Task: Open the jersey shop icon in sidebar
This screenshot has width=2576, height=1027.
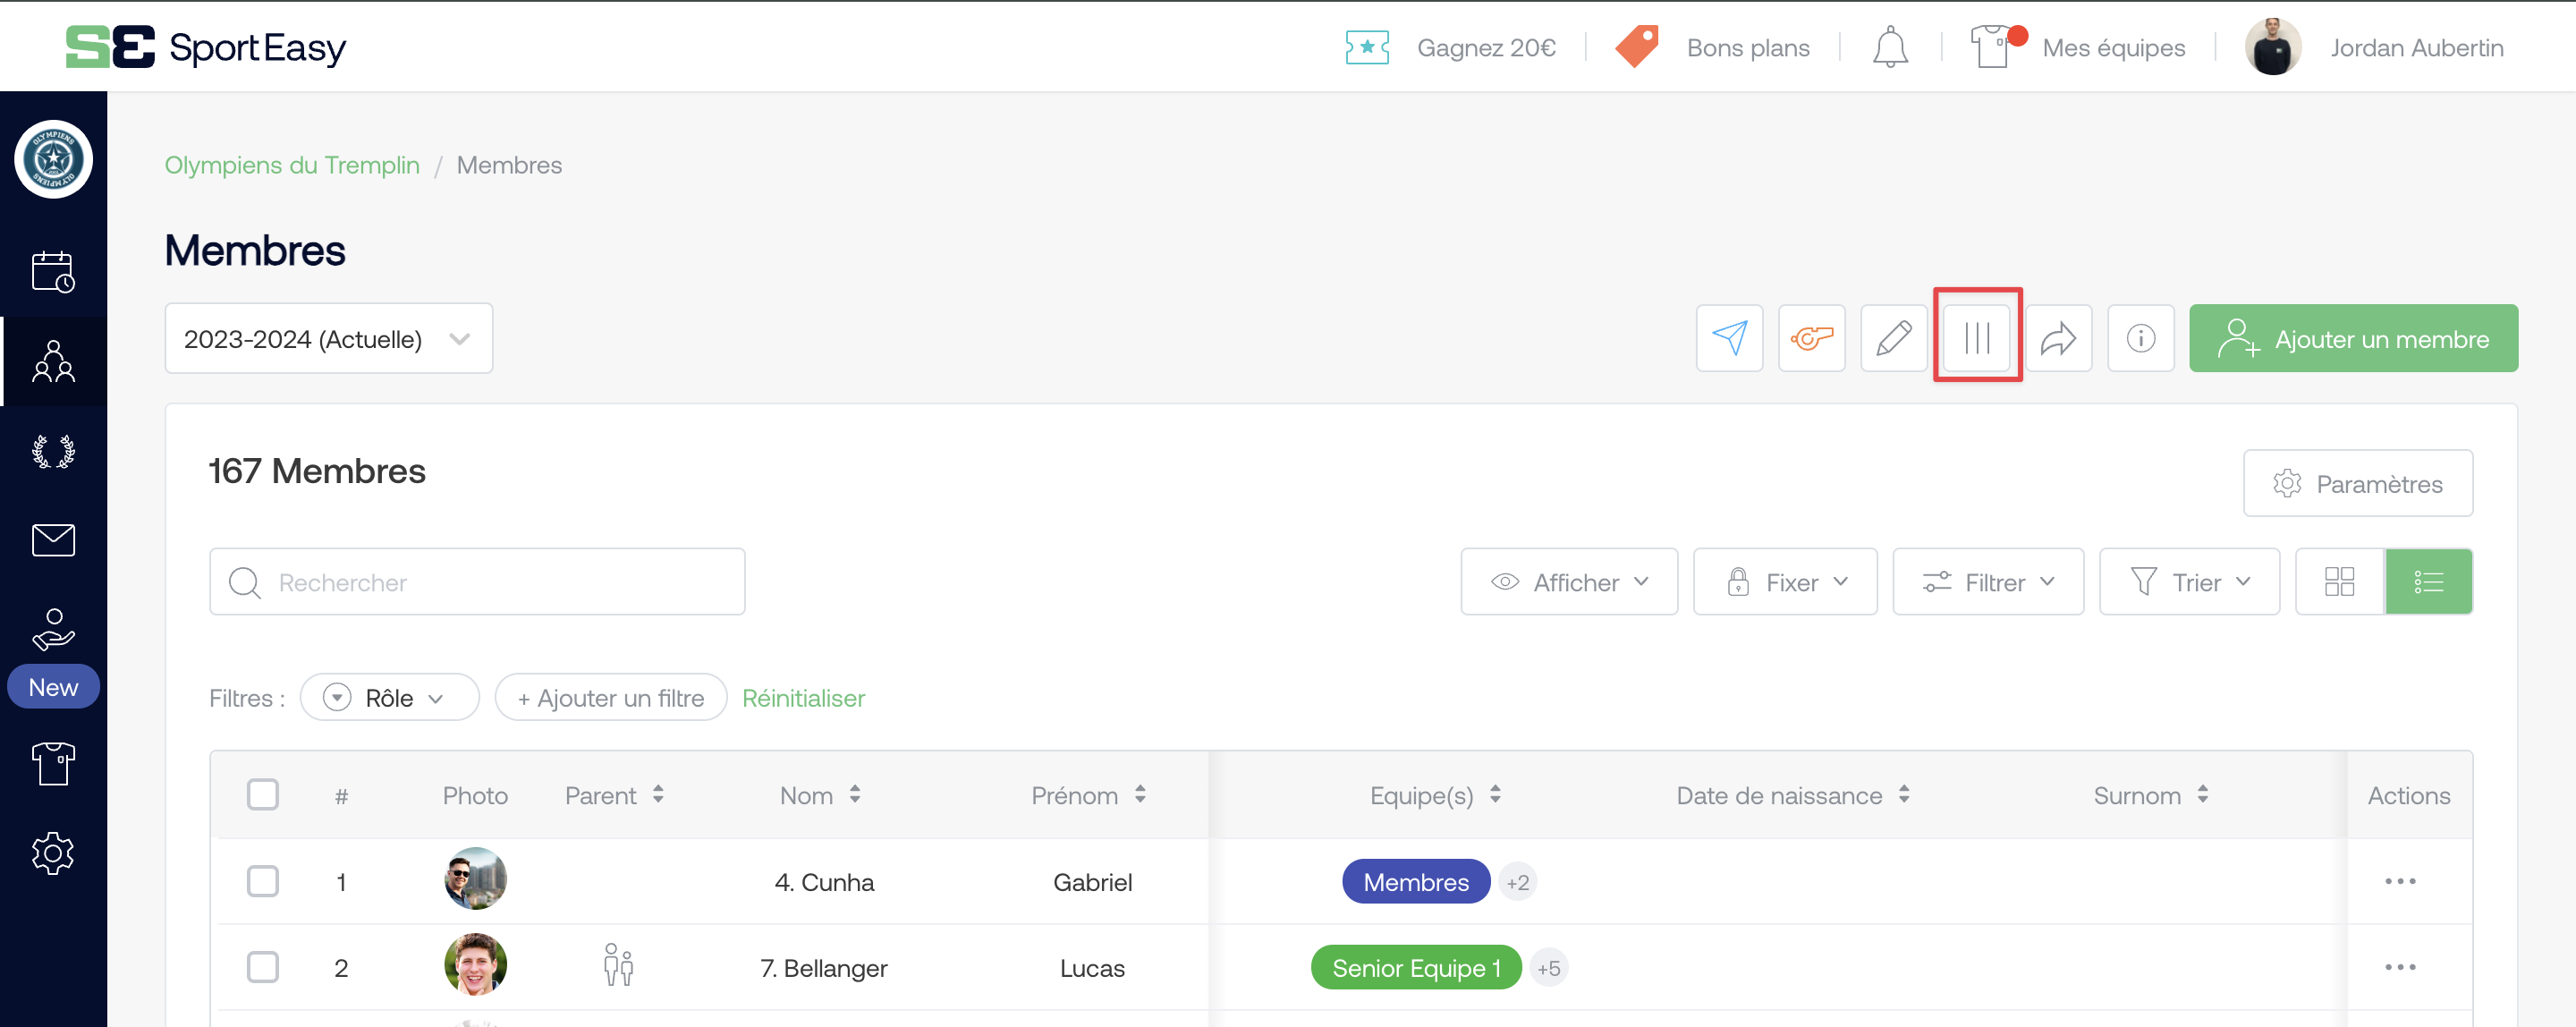Action: click(53, 764)
